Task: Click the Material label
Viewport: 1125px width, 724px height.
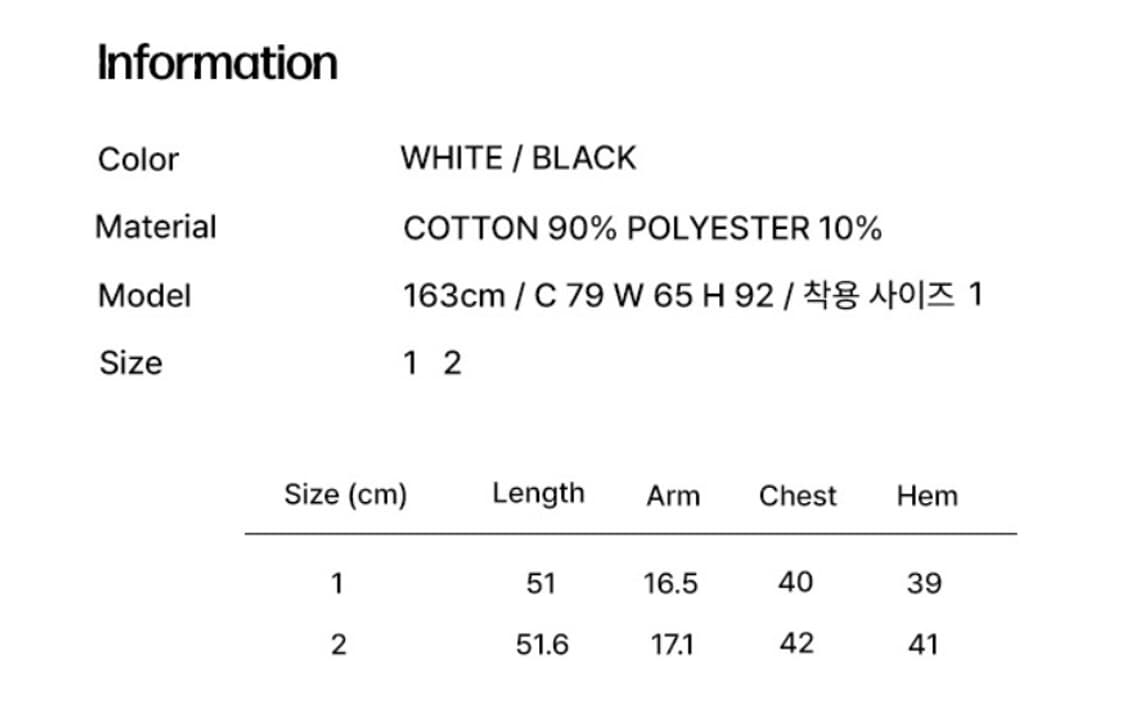Action: [156, 227]
